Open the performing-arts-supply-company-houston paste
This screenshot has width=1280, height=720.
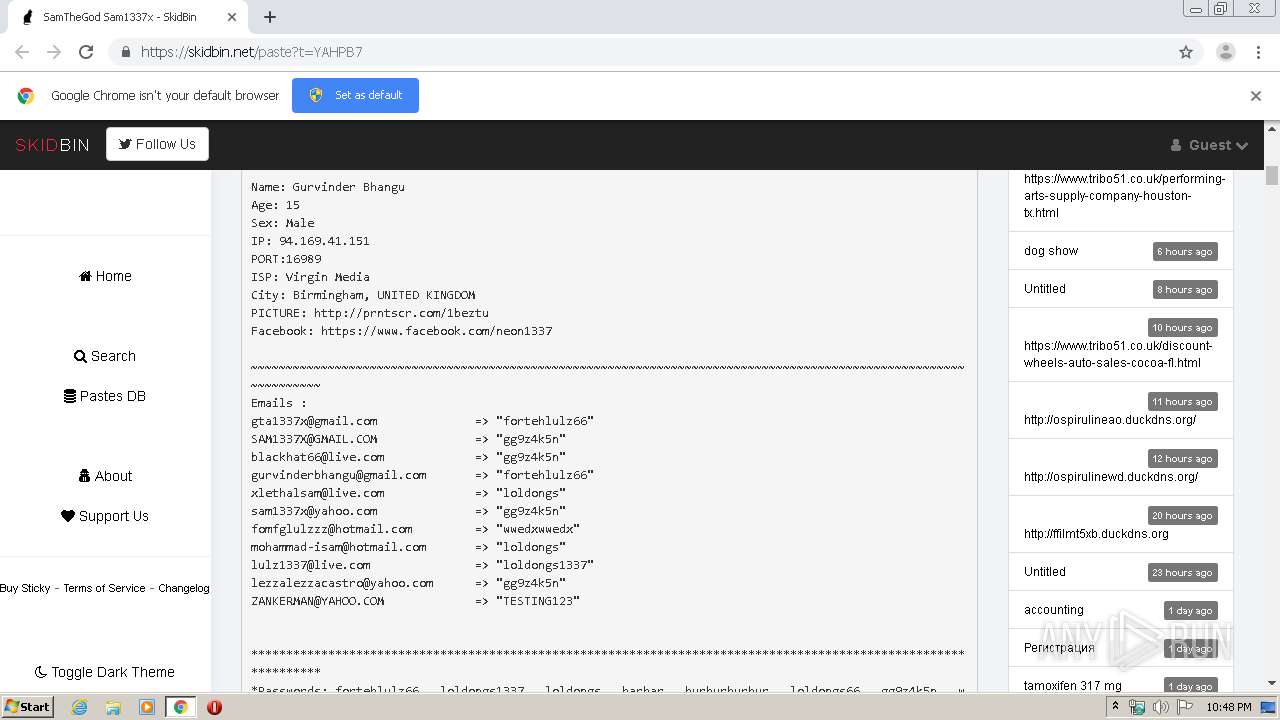tap(1124, 196)
